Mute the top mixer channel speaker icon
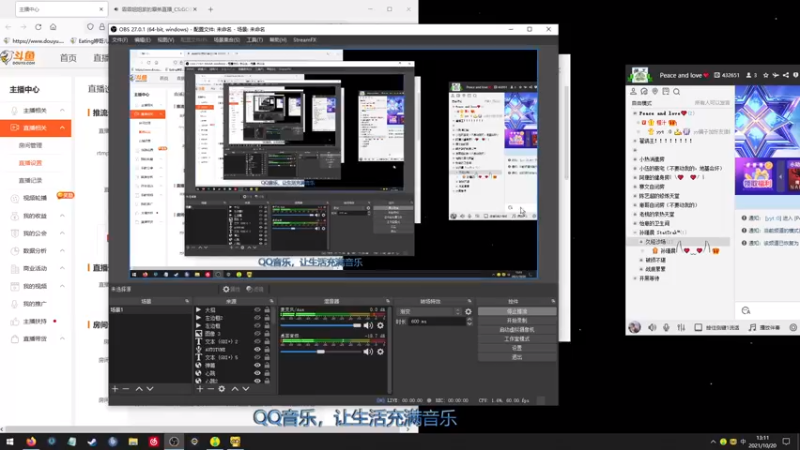800x450 pixels. 368,325
